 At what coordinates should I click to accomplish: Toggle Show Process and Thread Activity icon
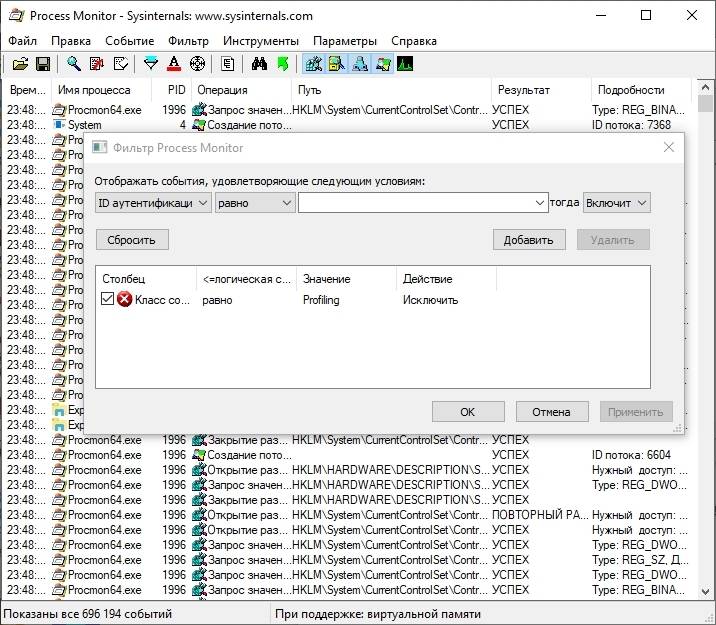click(x=383, y=64)
